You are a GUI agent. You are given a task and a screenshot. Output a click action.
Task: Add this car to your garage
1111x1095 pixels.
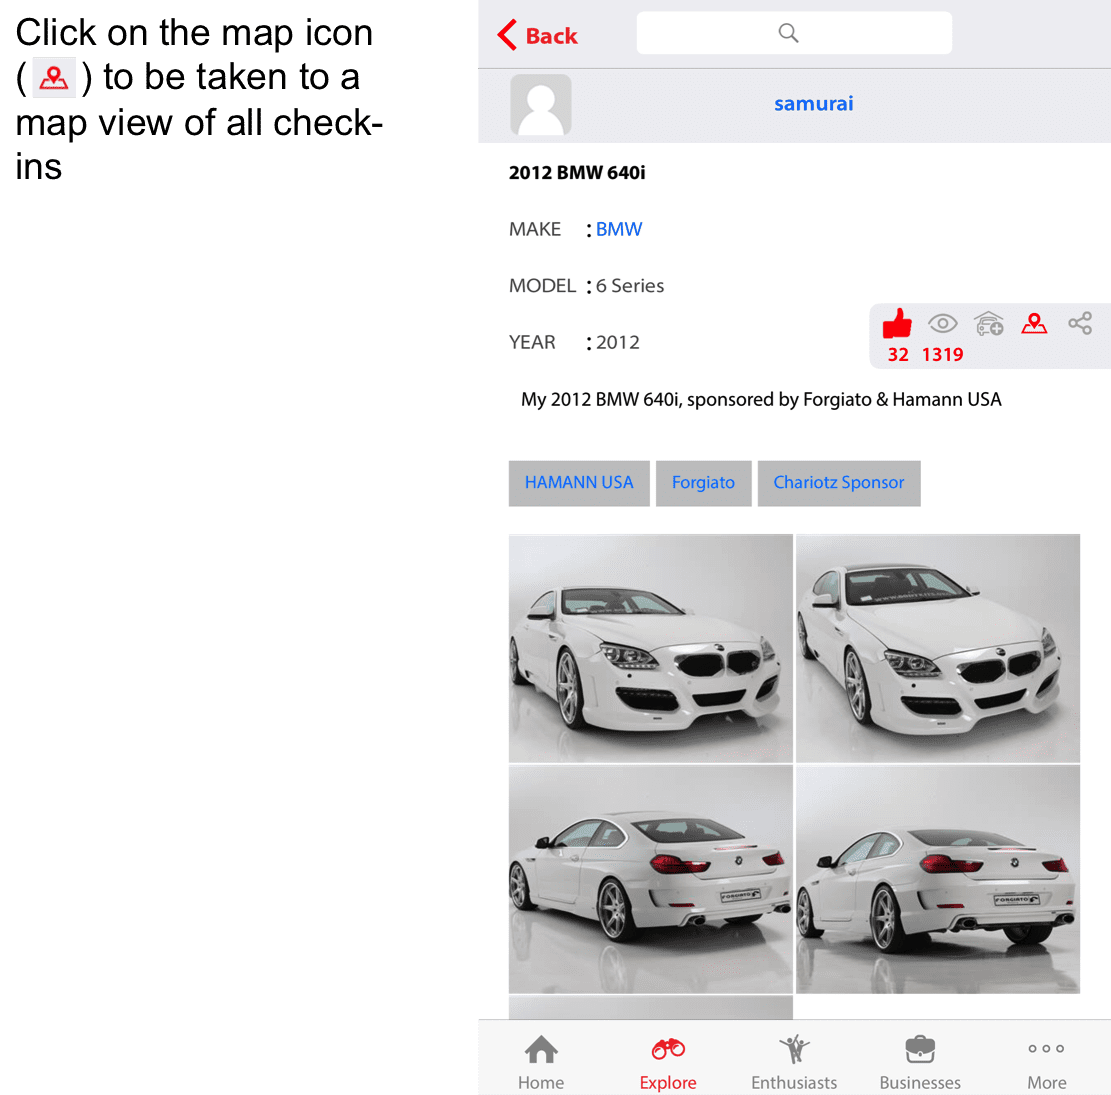[988, 323]
